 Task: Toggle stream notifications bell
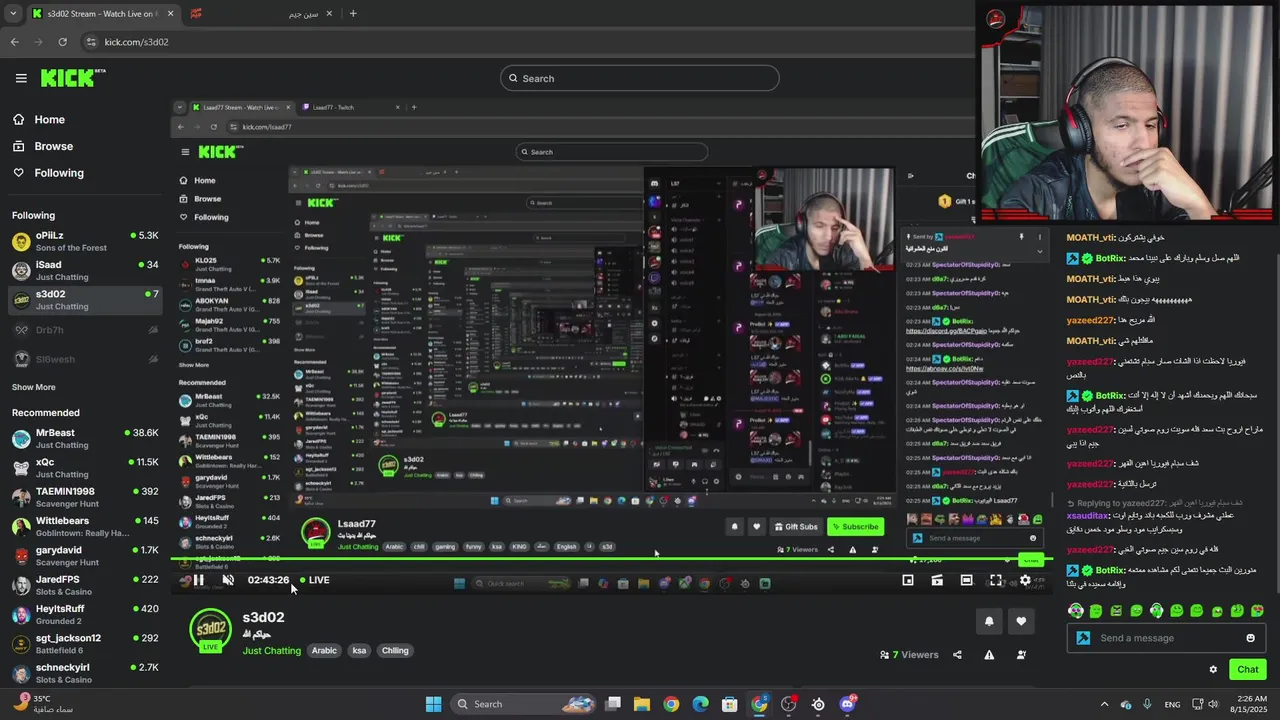tap(989, 621)
